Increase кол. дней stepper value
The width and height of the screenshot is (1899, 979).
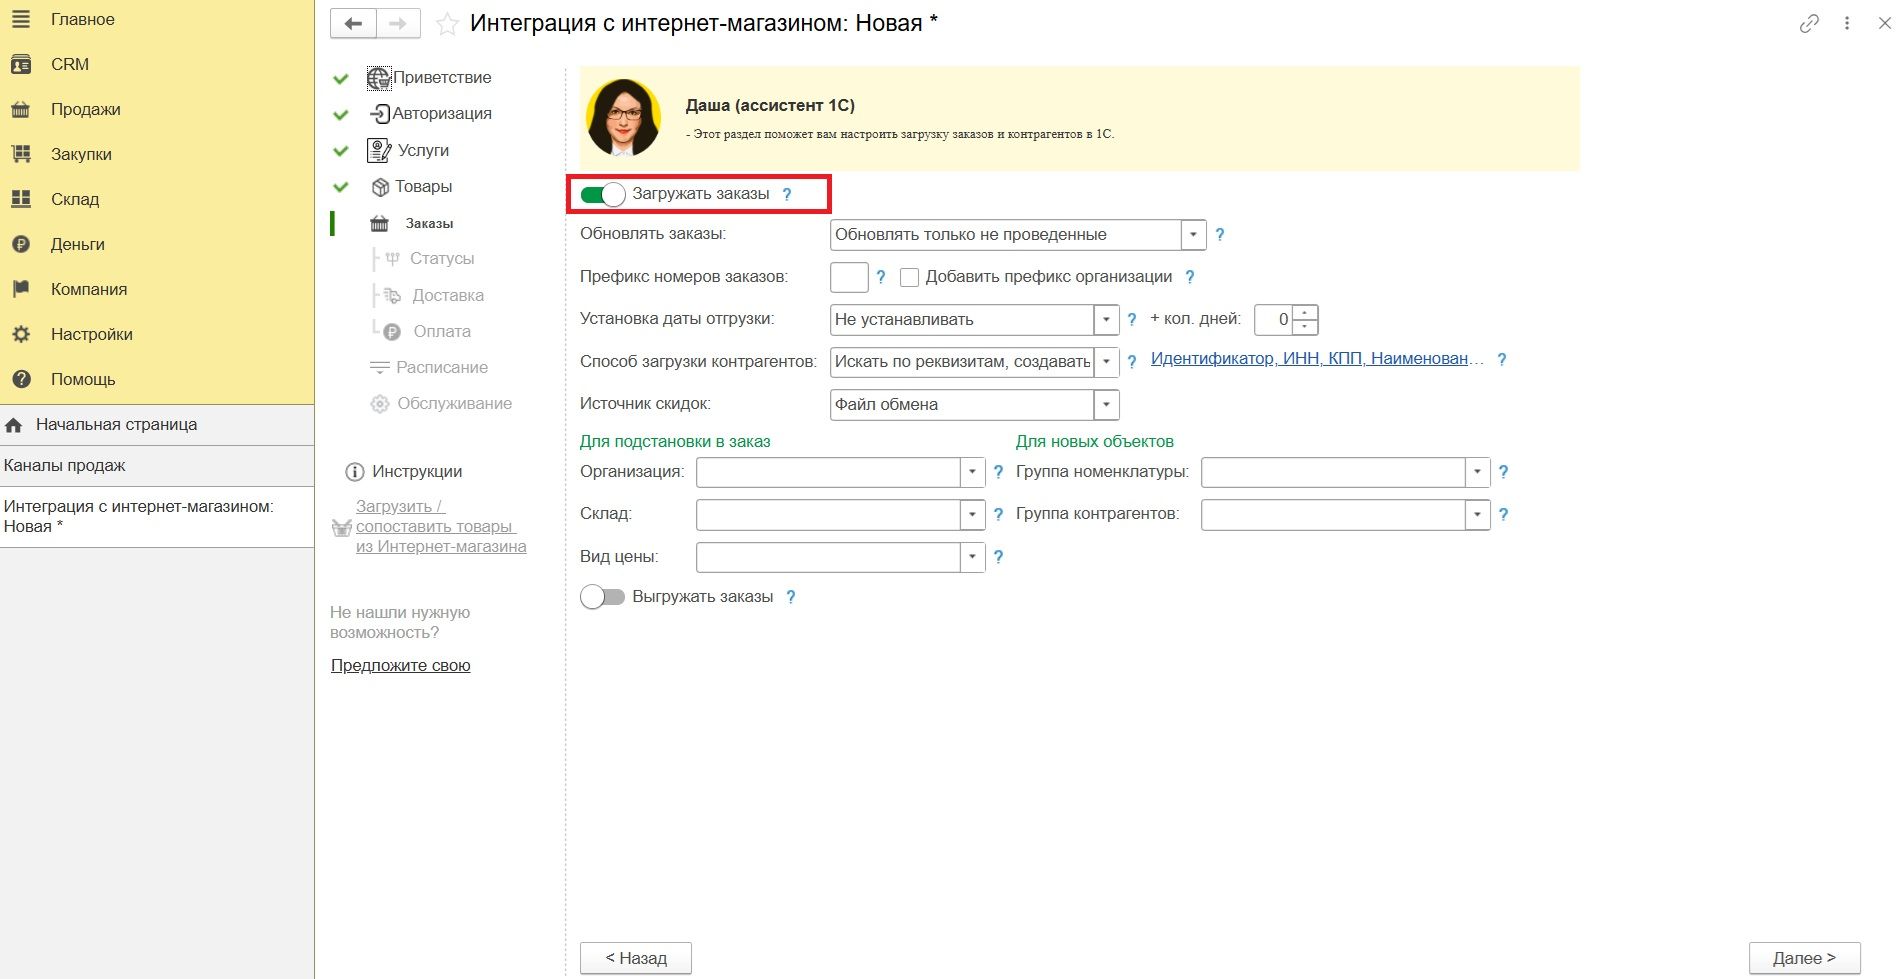click(x=1305, y=313)
